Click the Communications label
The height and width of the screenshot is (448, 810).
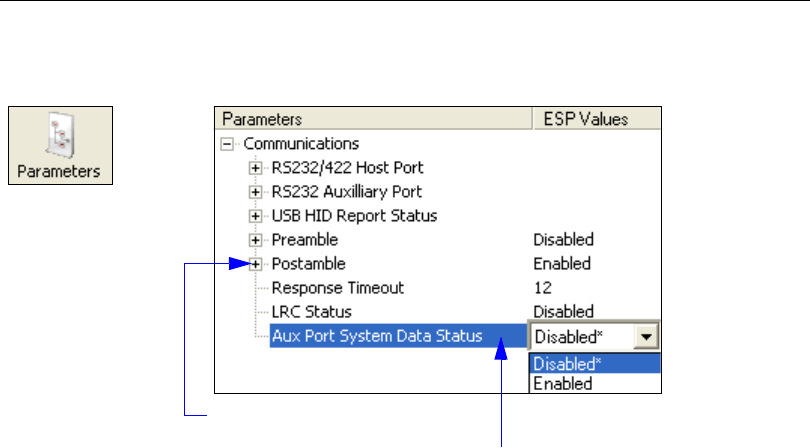pyautogui.click(x=301, y=144)
